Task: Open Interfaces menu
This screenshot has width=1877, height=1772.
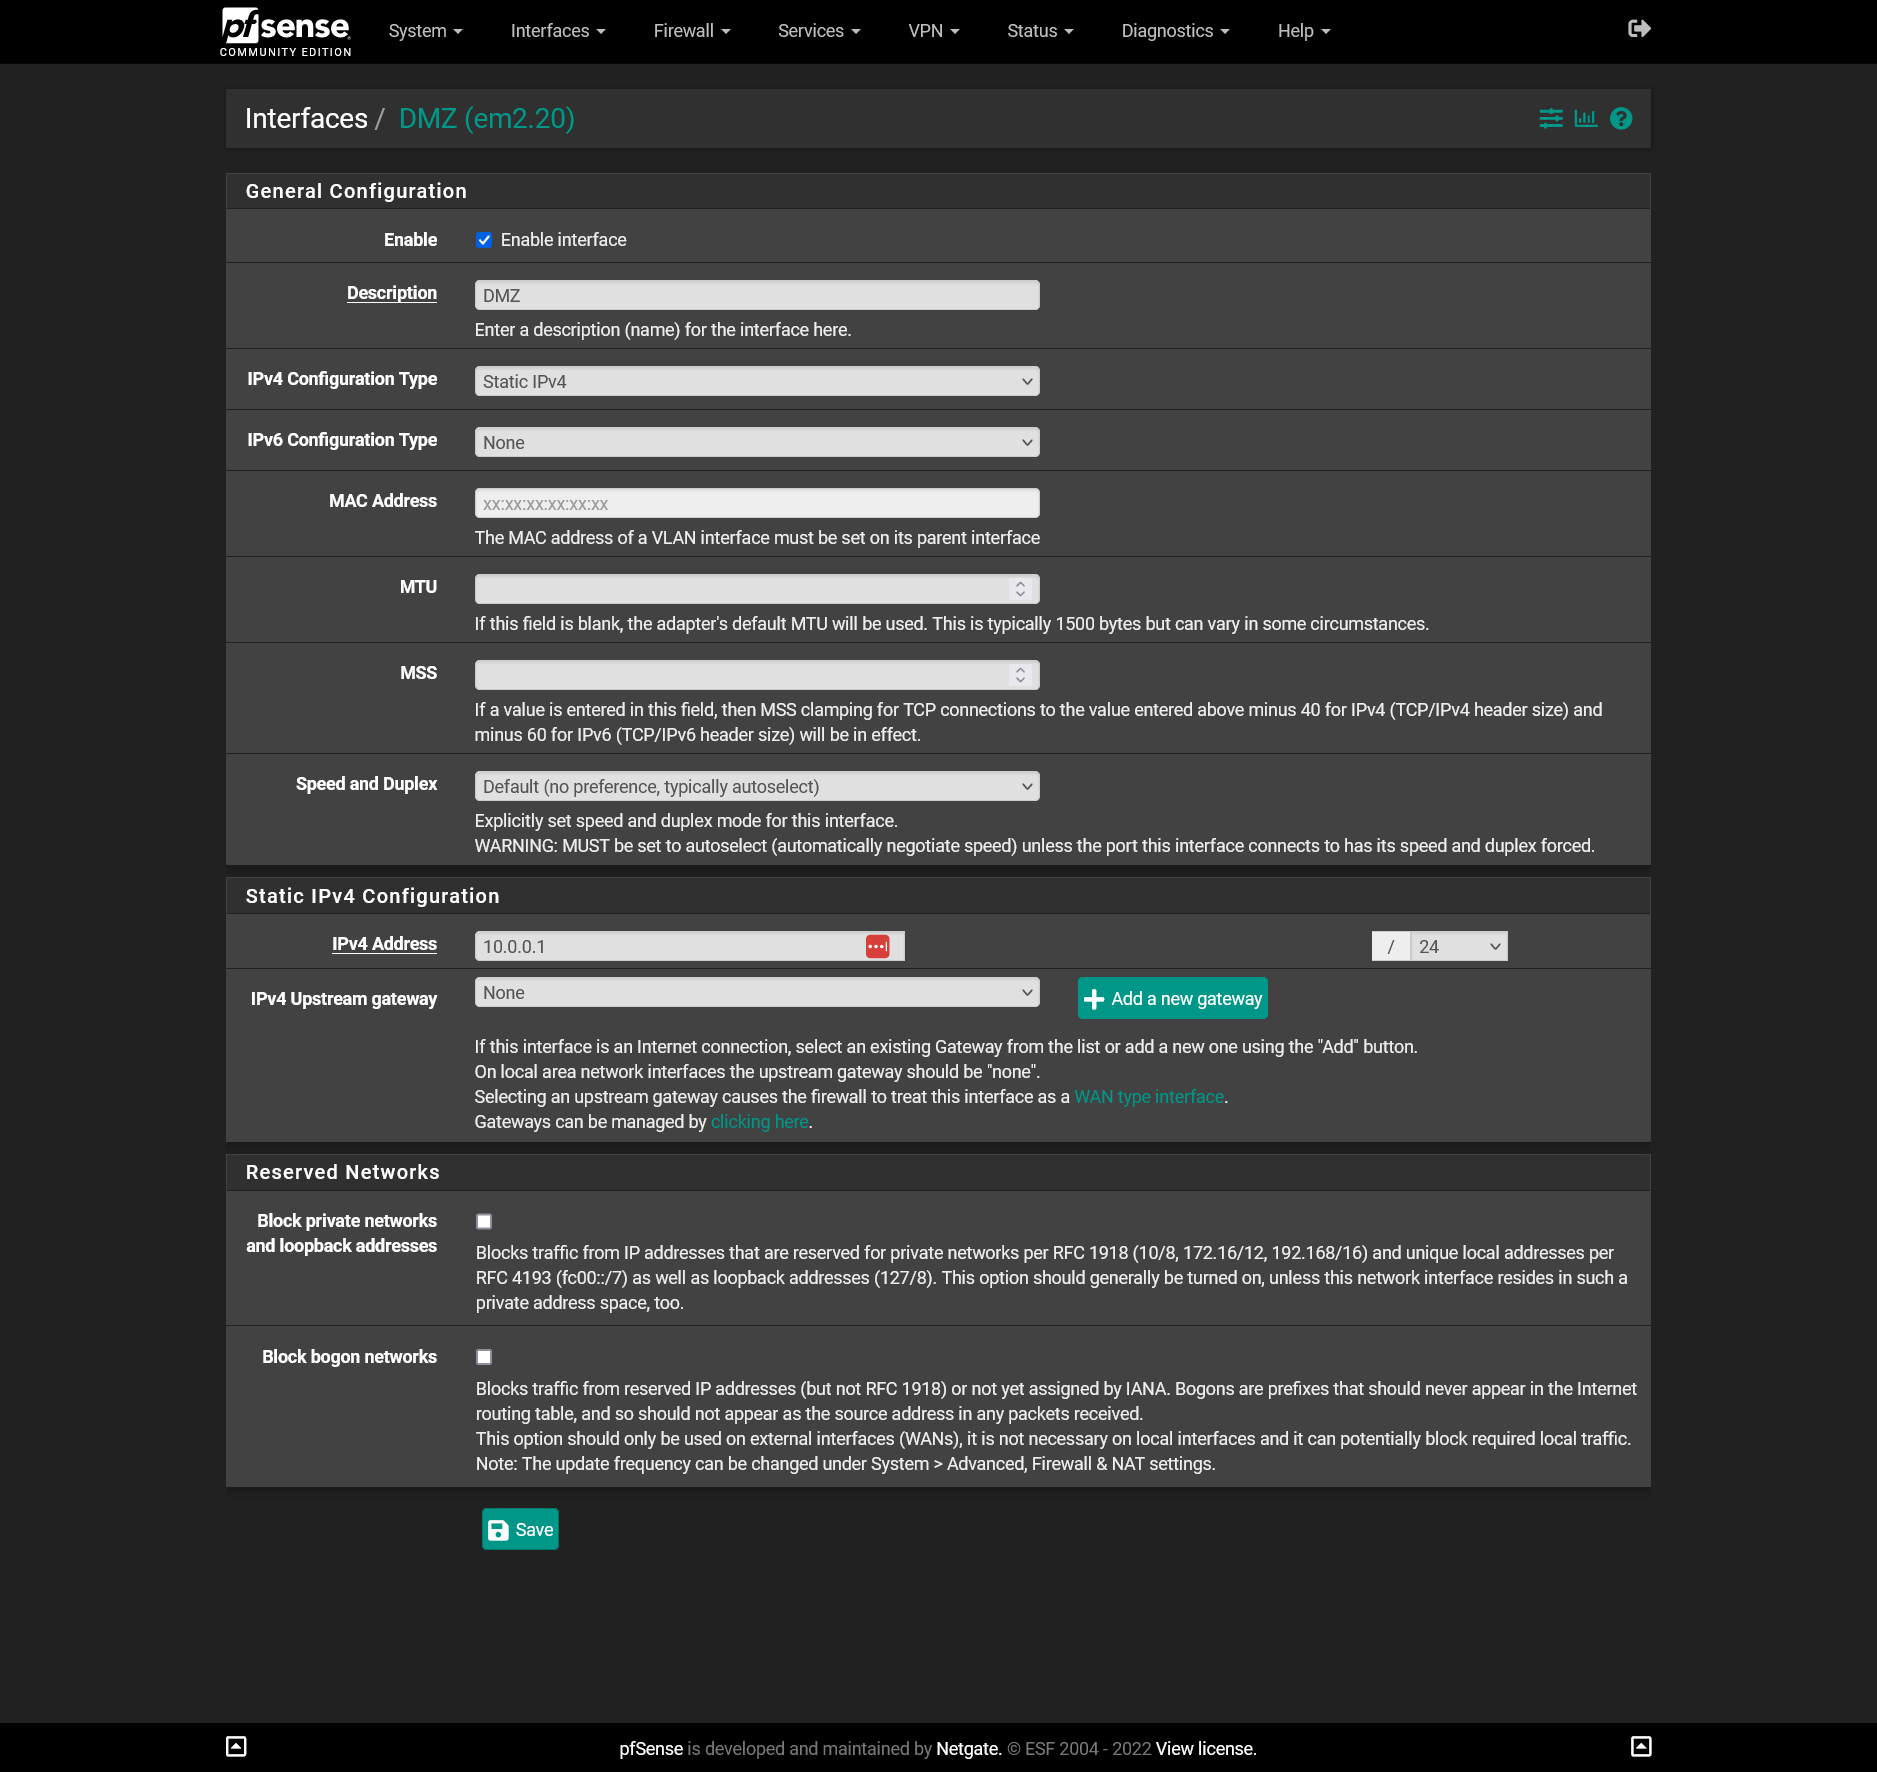Action: 558,31
